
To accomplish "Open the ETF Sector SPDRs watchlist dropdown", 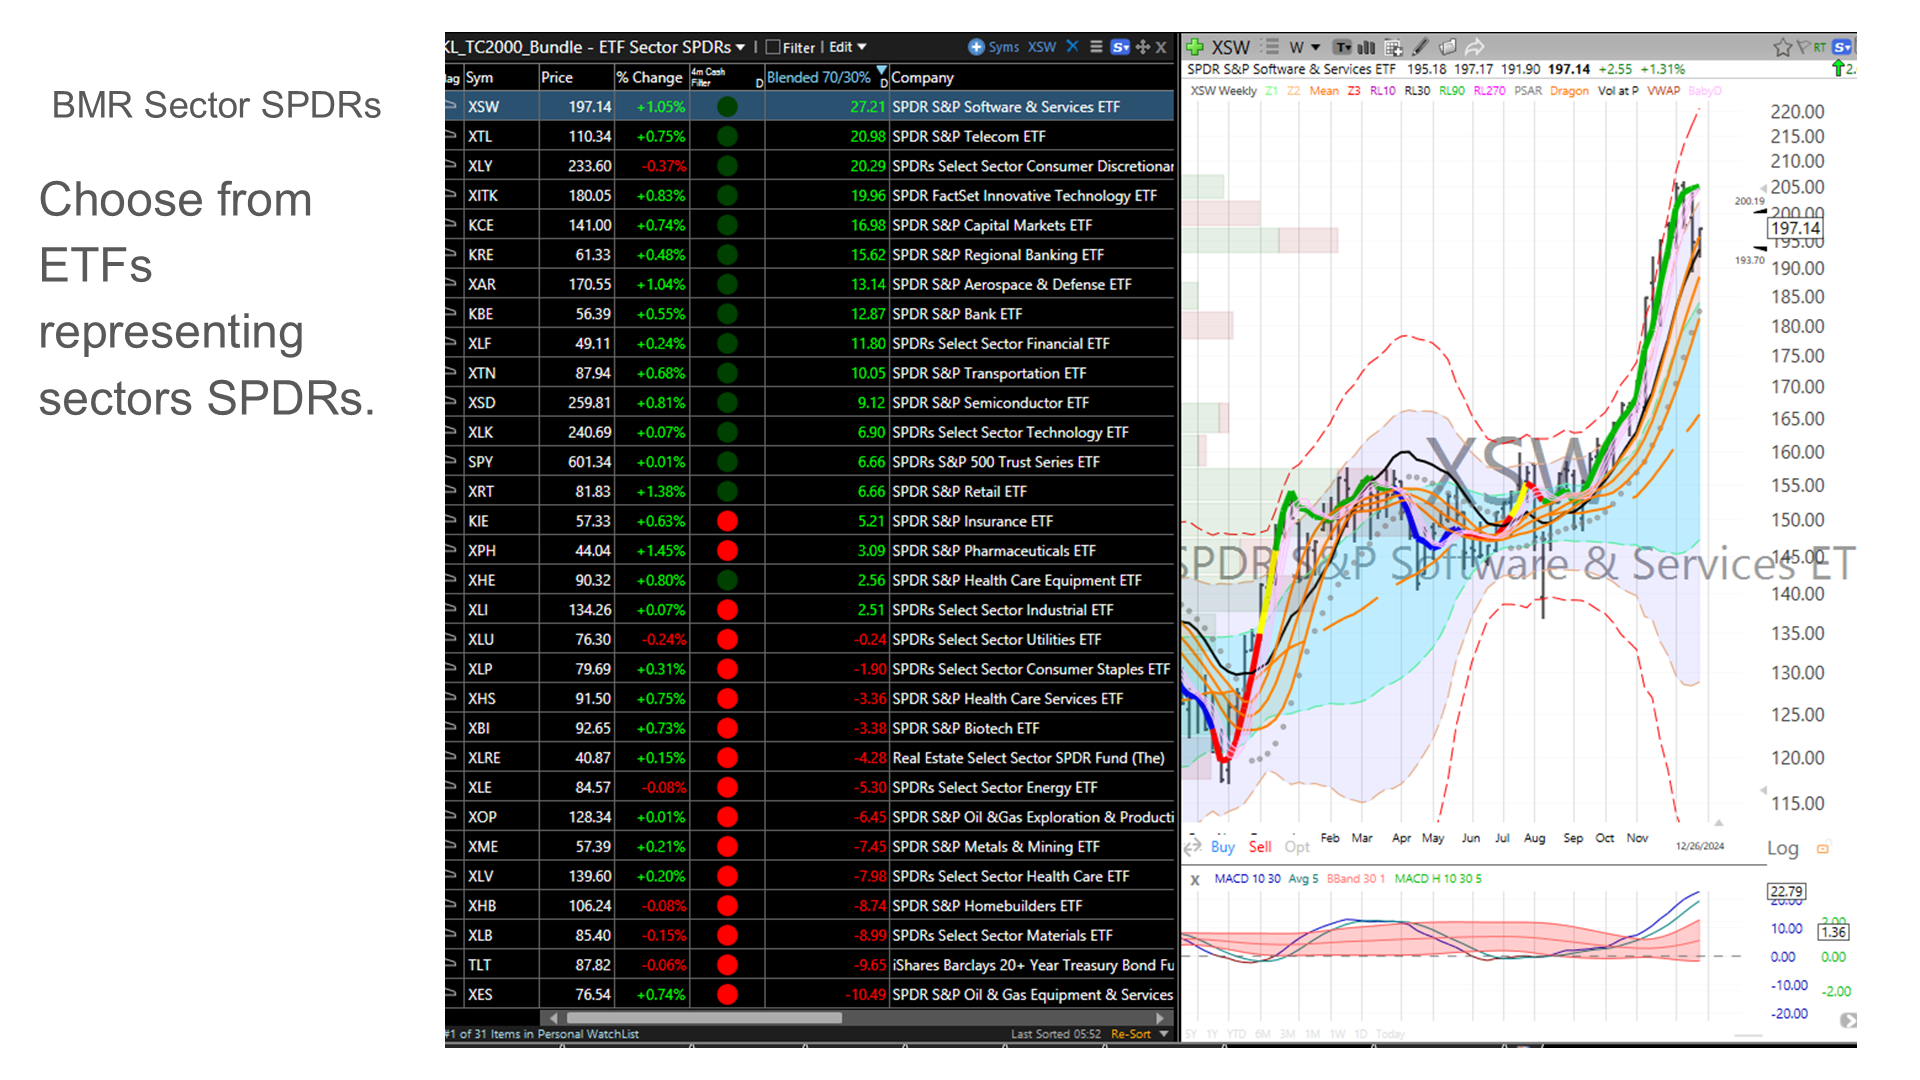I will point(740,46).
